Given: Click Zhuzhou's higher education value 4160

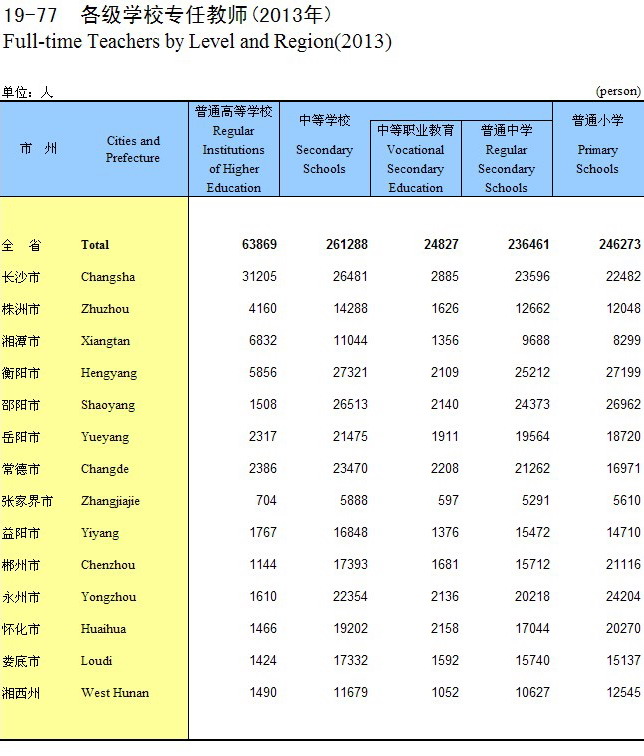Looking at the screenshot, I should pos(263,308).
